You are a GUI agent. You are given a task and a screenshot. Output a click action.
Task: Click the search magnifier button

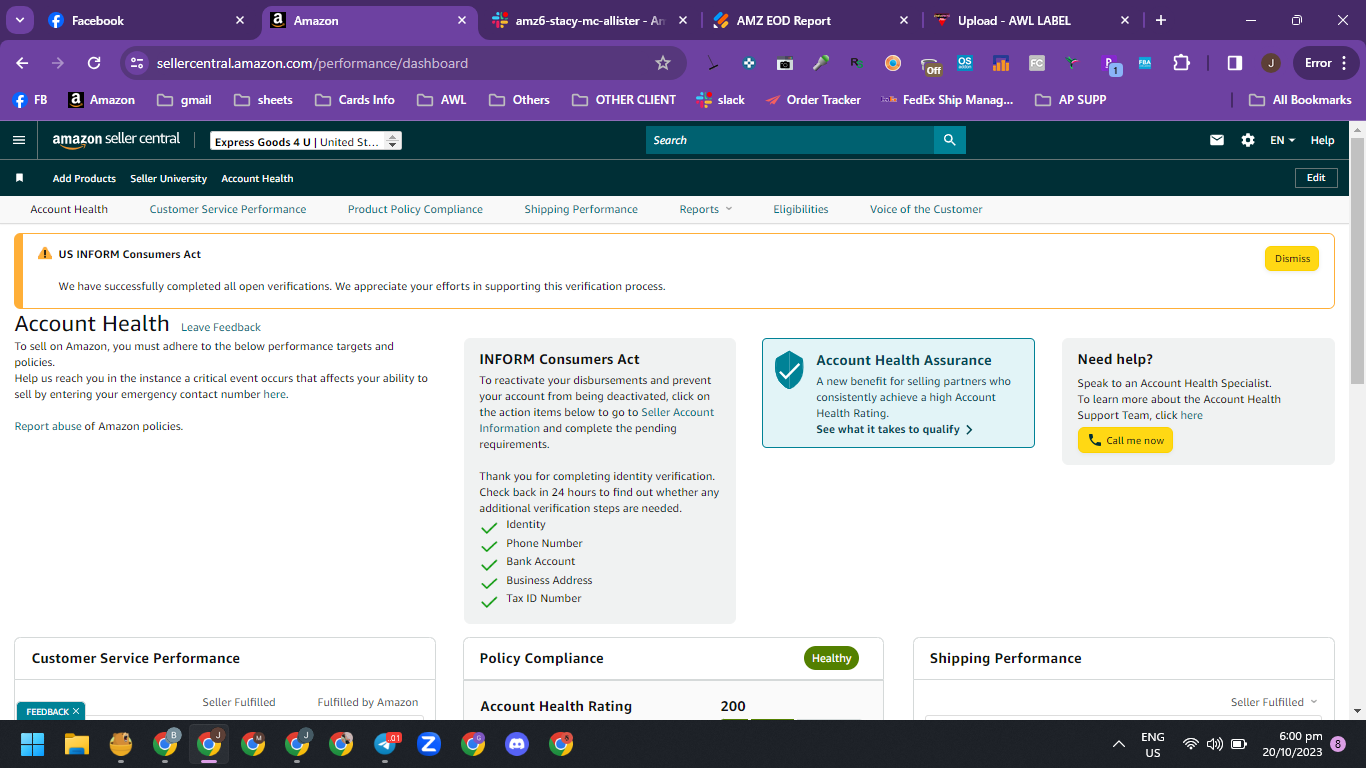point(949,140)
